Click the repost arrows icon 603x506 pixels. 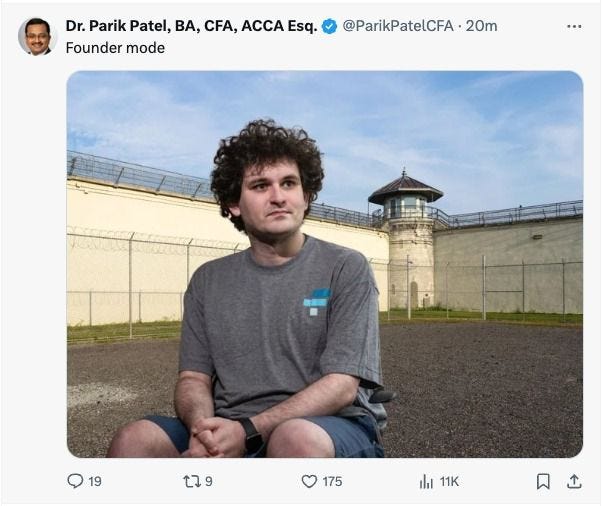point(192,481)
